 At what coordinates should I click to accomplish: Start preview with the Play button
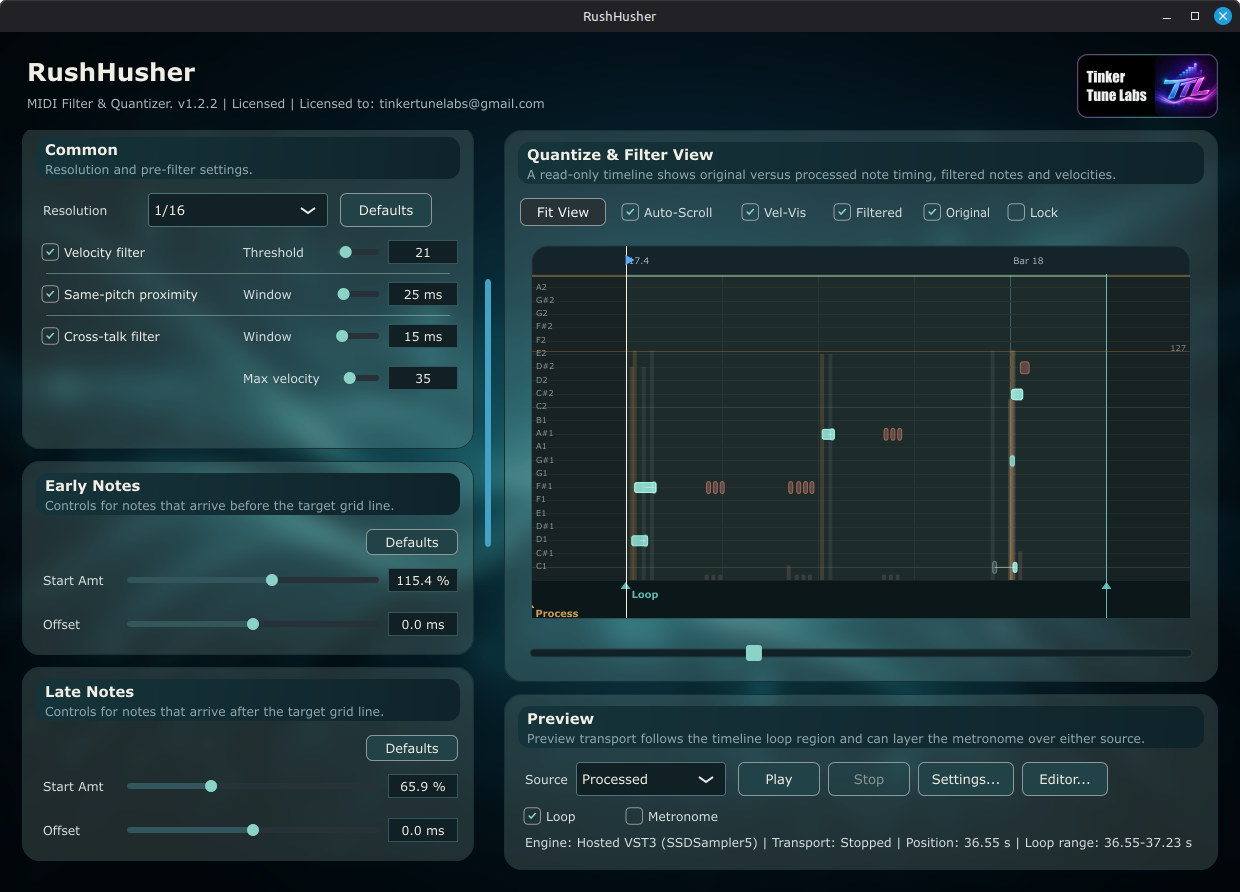pyautogui.click(x=779, y=779)
